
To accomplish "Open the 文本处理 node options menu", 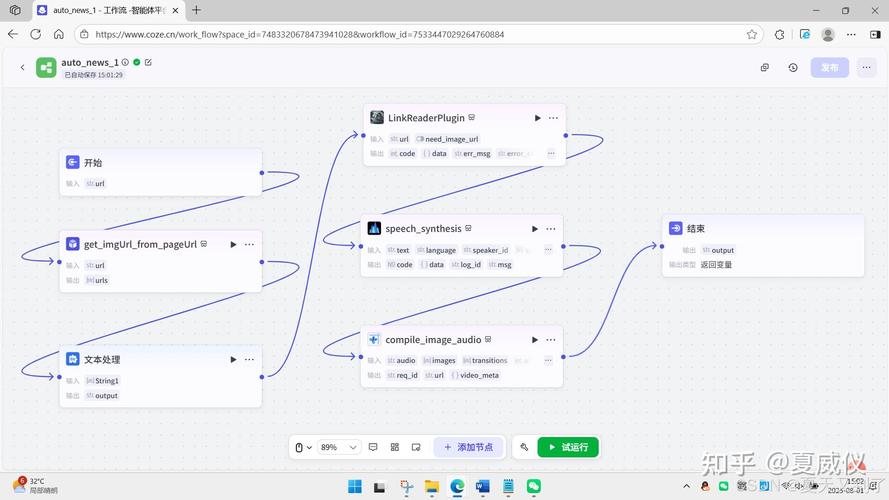I will tap(249, 359).
